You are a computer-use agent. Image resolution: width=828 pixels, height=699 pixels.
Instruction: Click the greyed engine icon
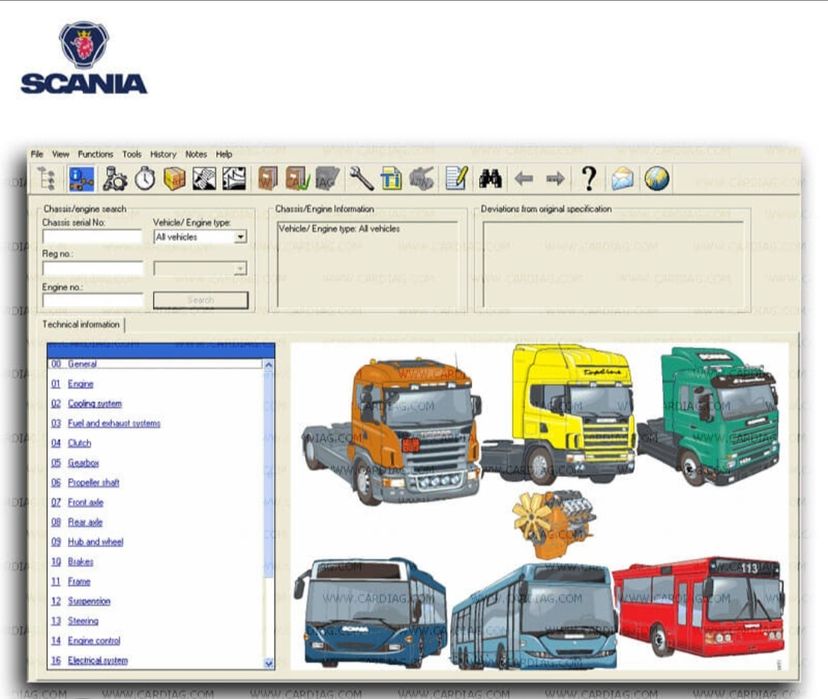(x=421, y=178)
